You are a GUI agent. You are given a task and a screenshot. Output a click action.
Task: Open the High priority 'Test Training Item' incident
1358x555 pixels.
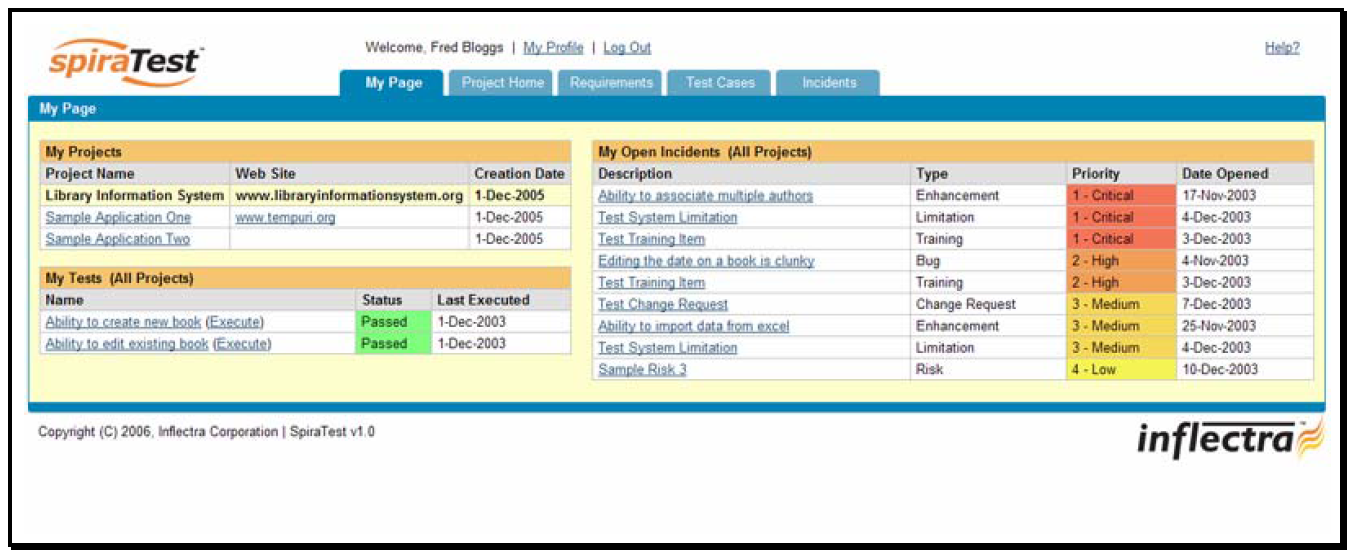coord(651,283)
